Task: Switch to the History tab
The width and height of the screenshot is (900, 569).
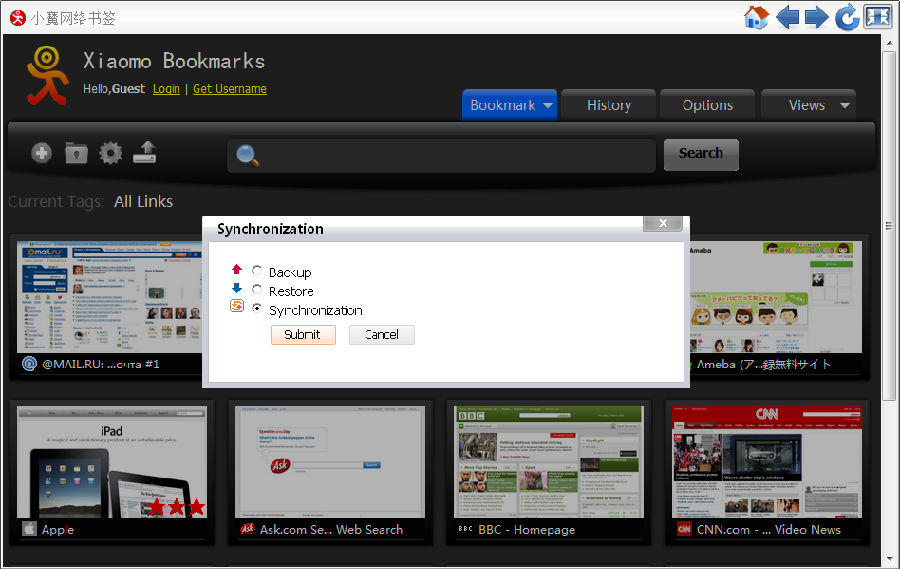Action: pos(608,105)
